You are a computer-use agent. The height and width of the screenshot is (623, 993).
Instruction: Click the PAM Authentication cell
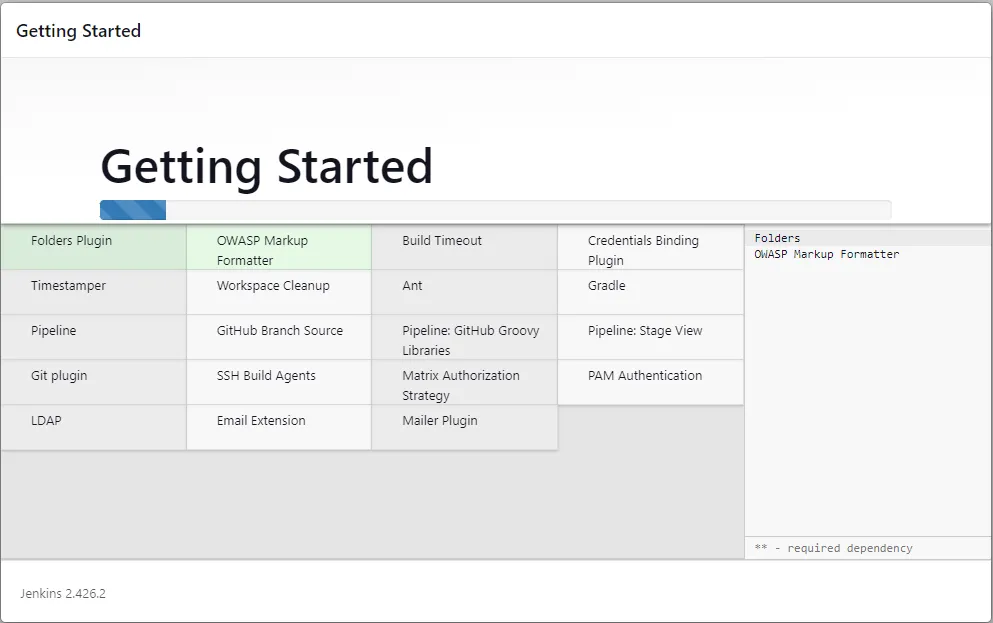point(650,382)
